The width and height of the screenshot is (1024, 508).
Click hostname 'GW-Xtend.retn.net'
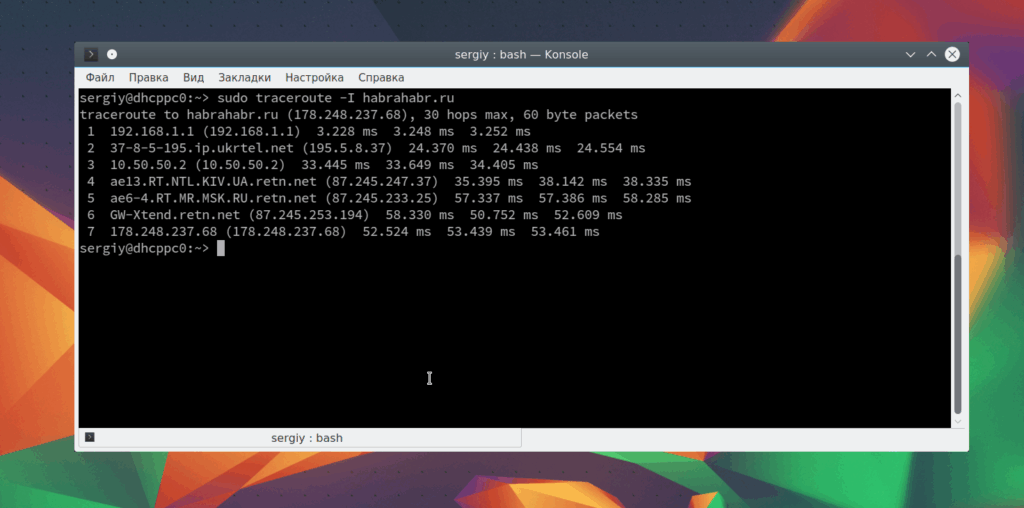pyautogui.click(x=175, y=215)
